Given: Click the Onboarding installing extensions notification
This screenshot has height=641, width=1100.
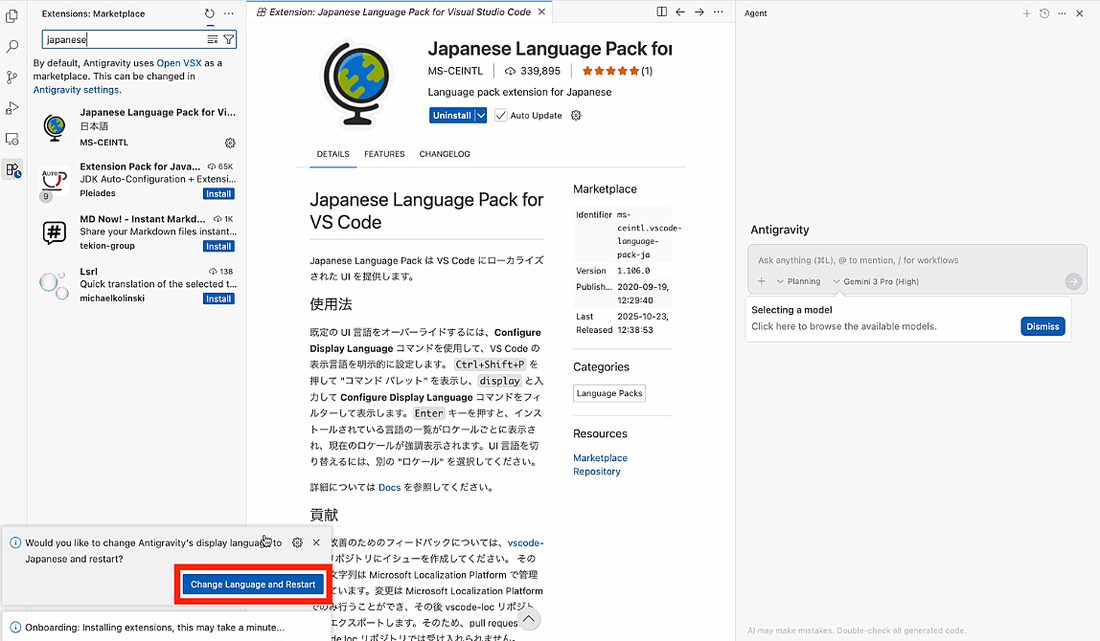Looking at the screenshot, I should click(156, 627).
